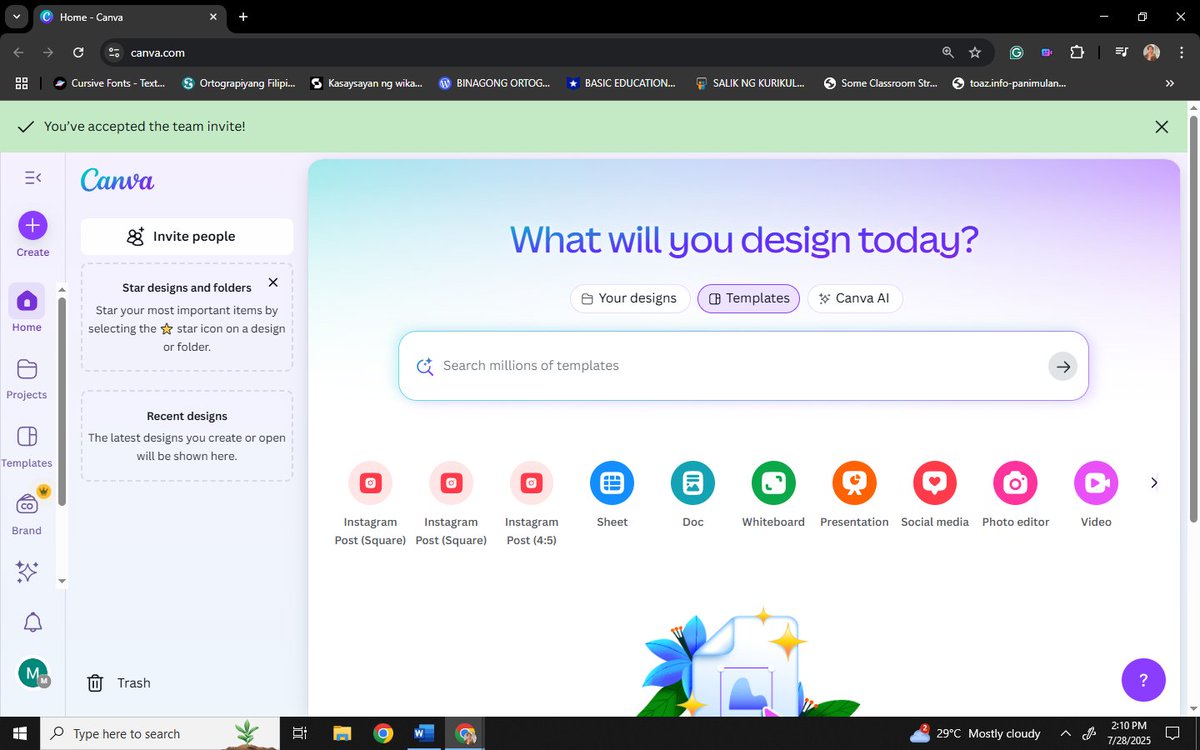
Task: Open the Grammarly extension icon
Action: click(x=1016, y=52)
